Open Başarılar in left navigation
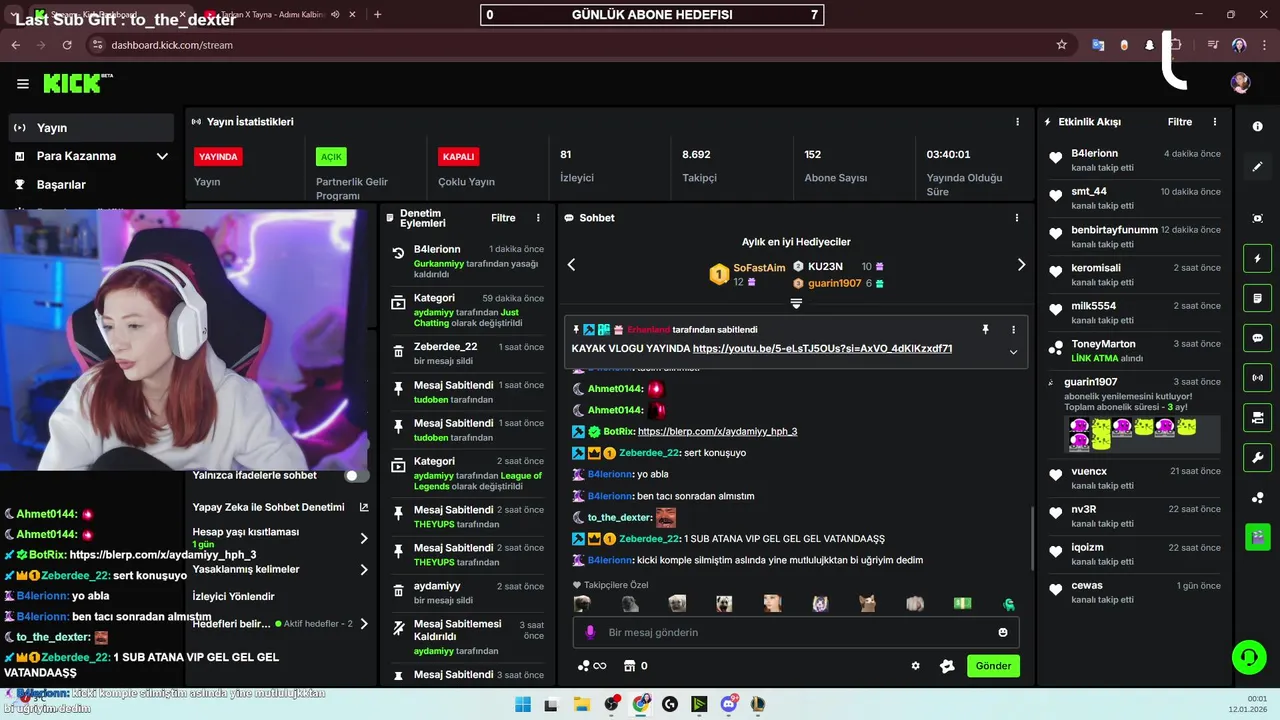Viewport: 1280px width, 720px height. [x=91, y=185]
